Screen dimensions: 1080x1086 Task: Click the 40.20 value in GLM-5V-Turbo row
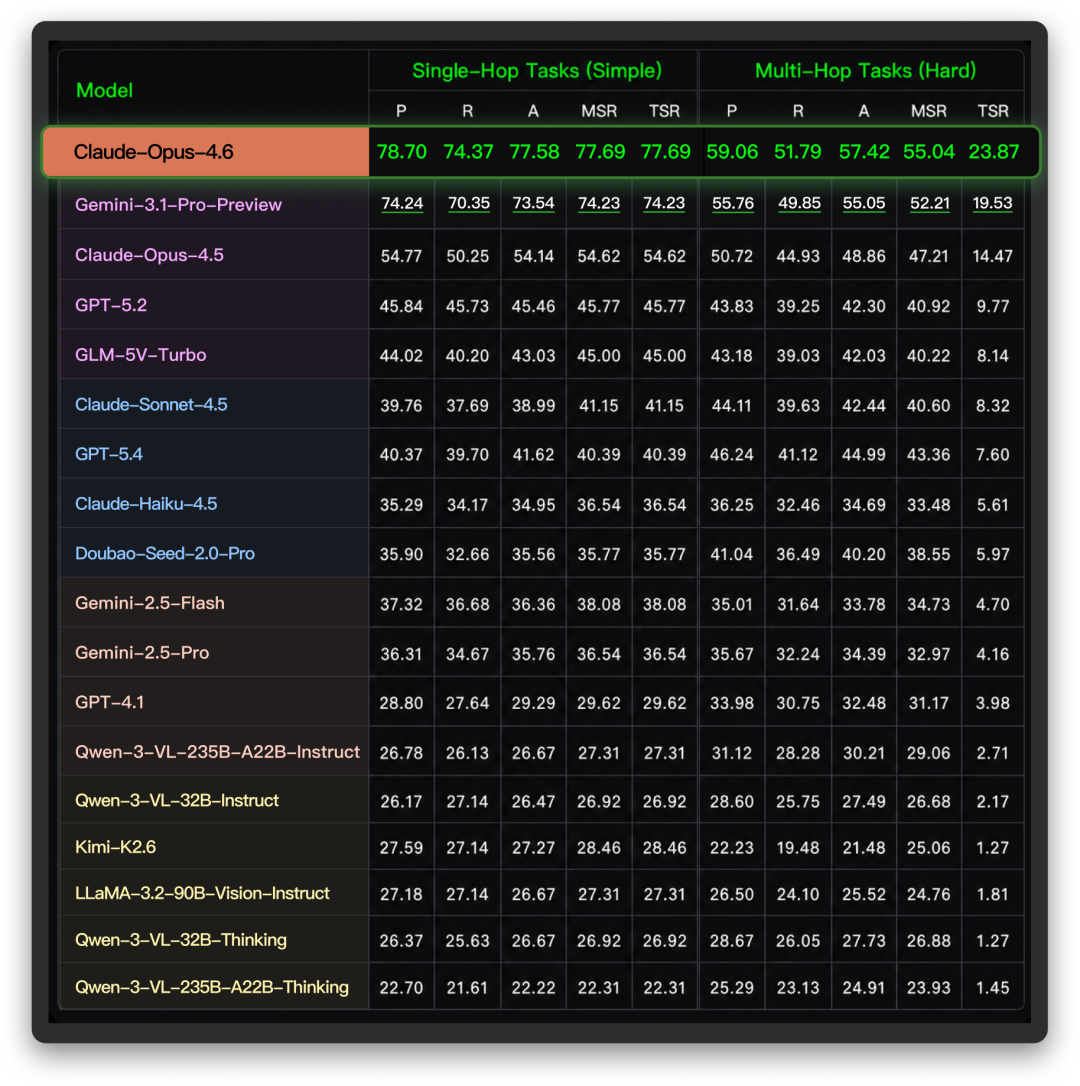point(468,356)
